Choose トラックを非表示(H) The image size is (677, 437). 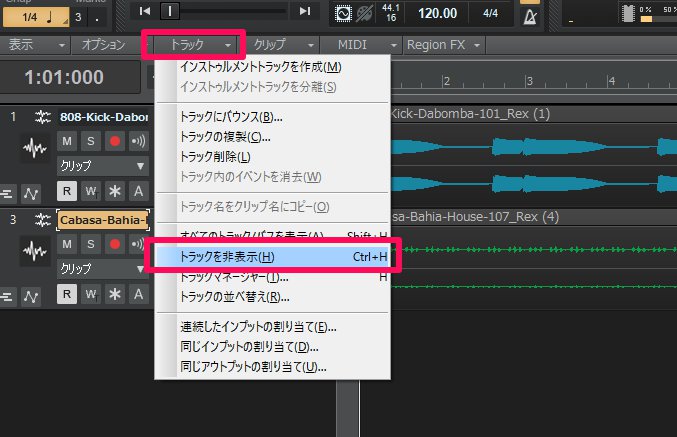(x=272, y=257)
